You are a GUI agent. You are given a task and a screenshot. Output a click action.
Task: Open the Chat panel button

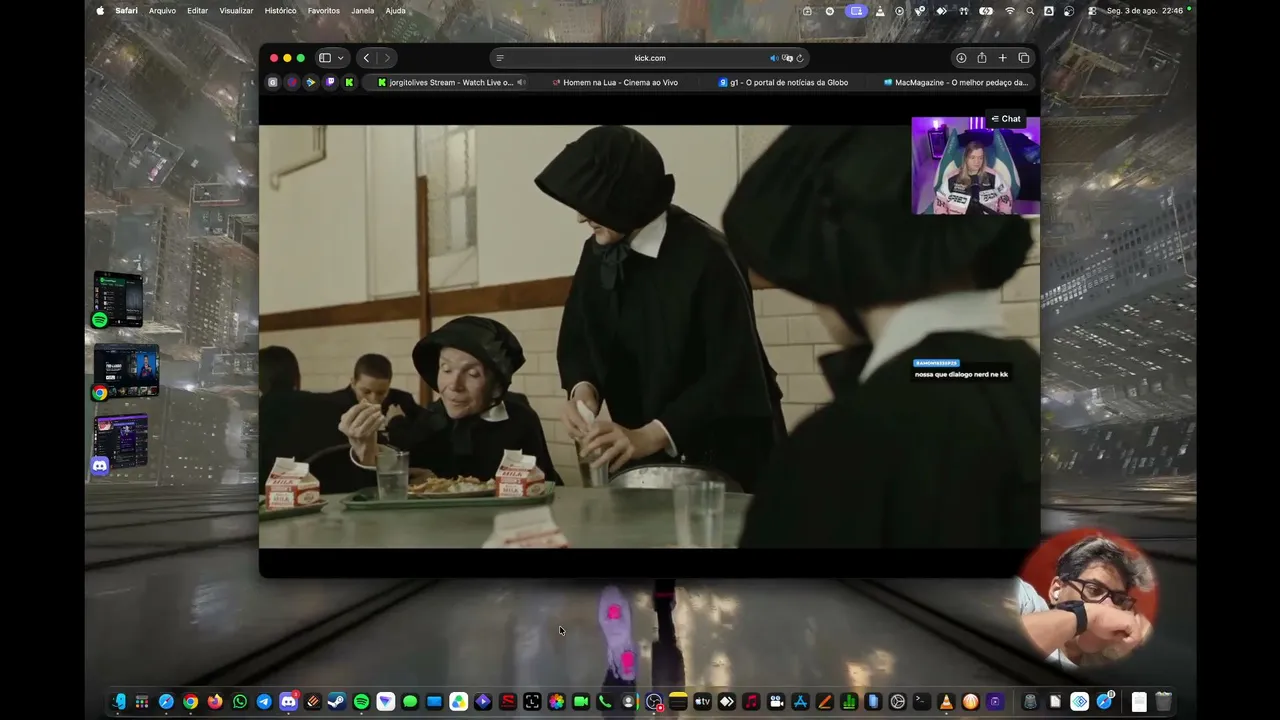[1006, 119]
